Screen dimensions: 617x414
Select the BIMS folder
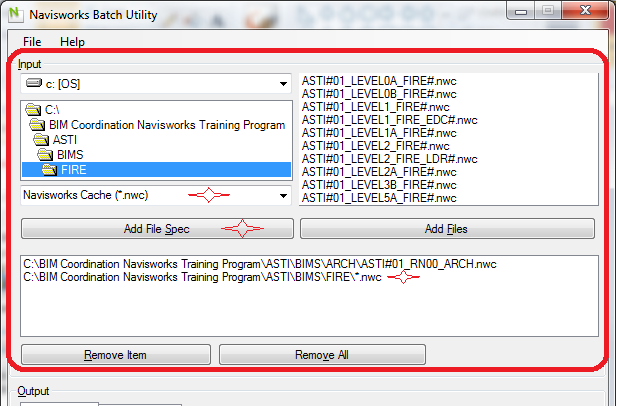[70, 155]
